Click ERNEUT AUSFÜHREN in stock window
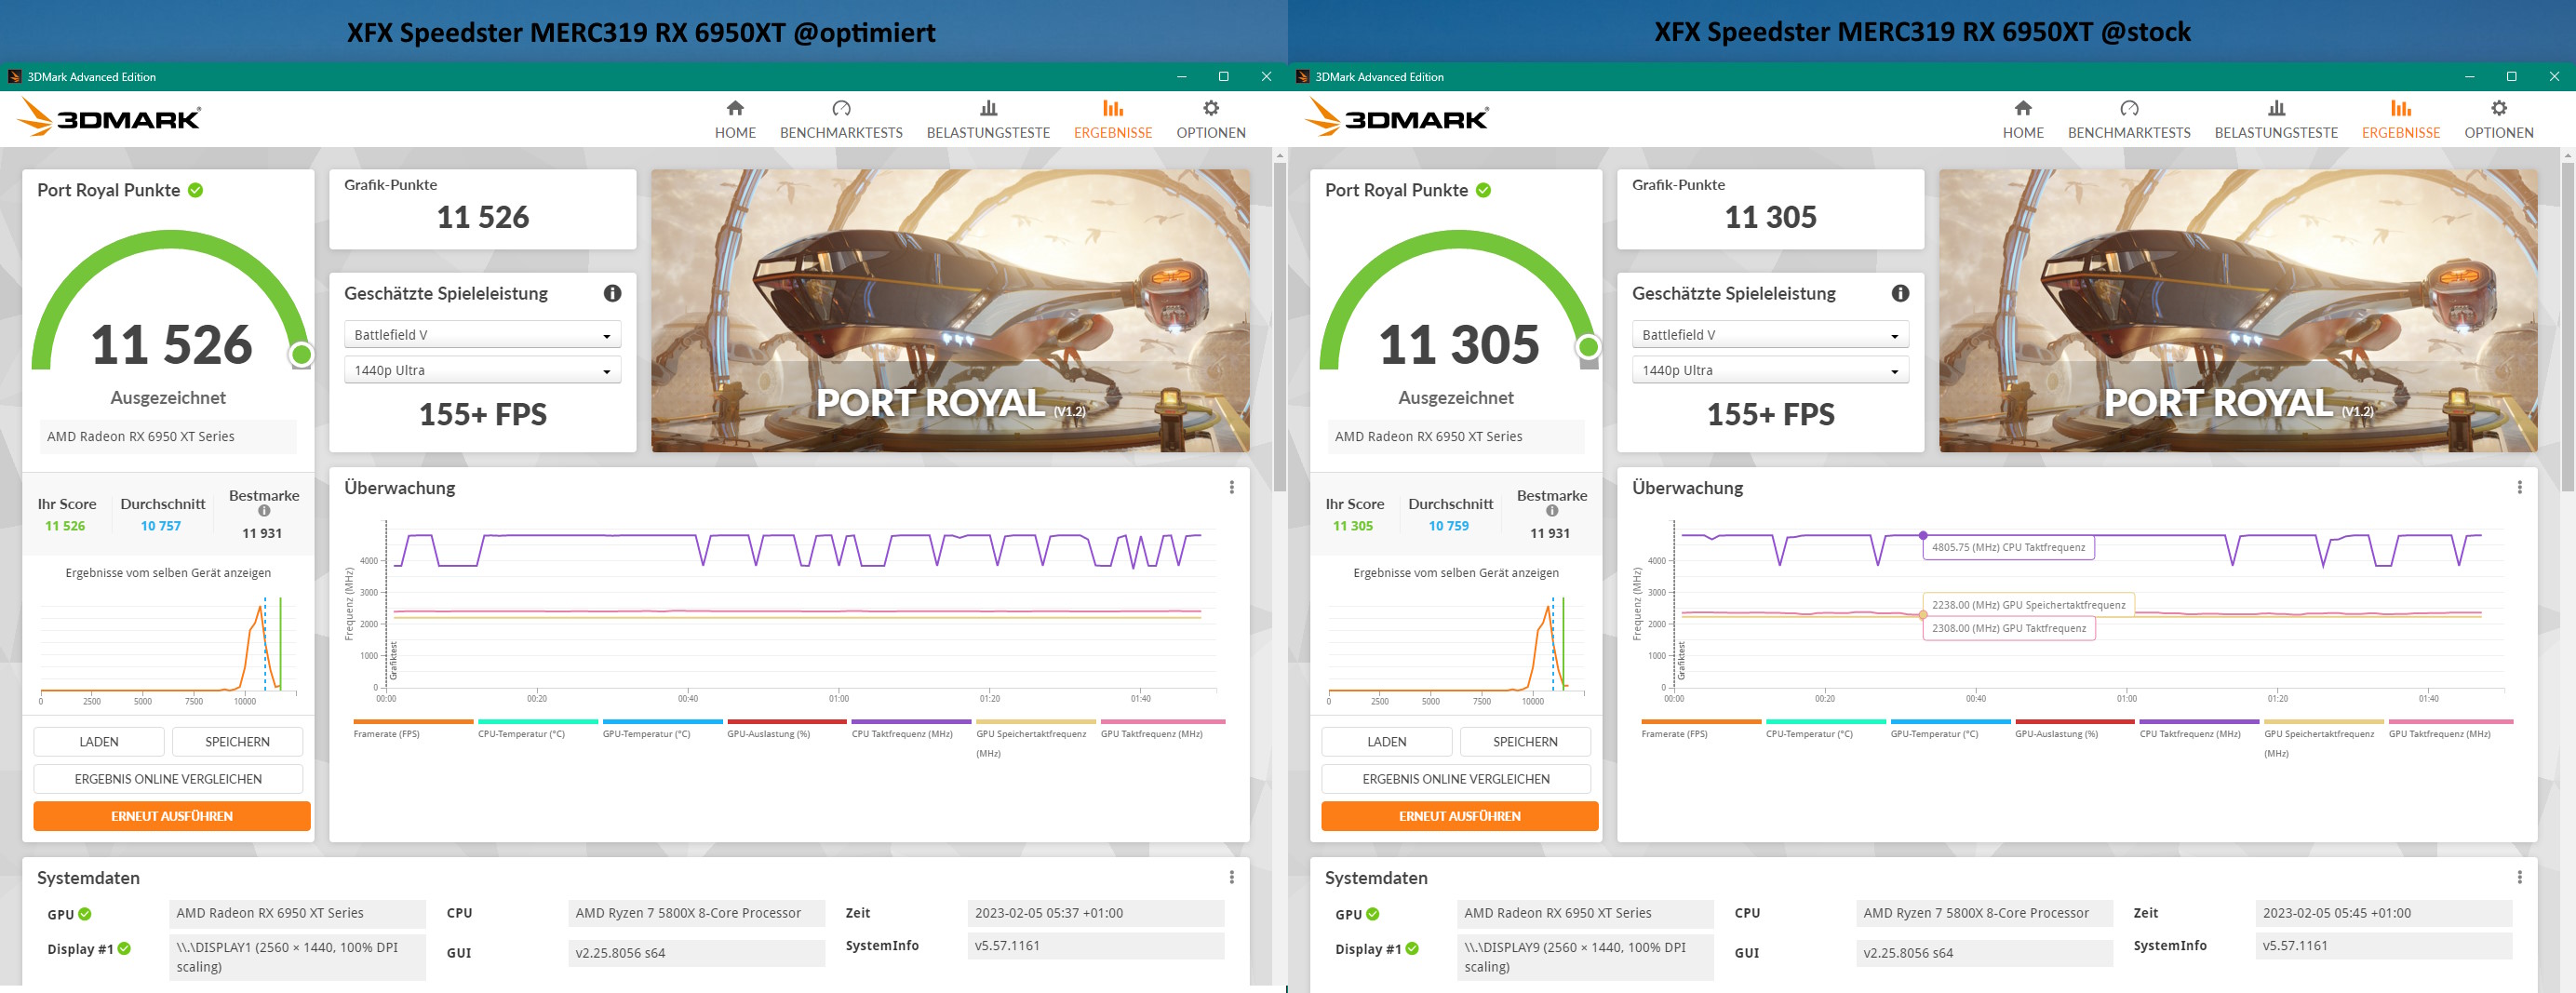The image size is (2576, 993). tap(1460, 816)
